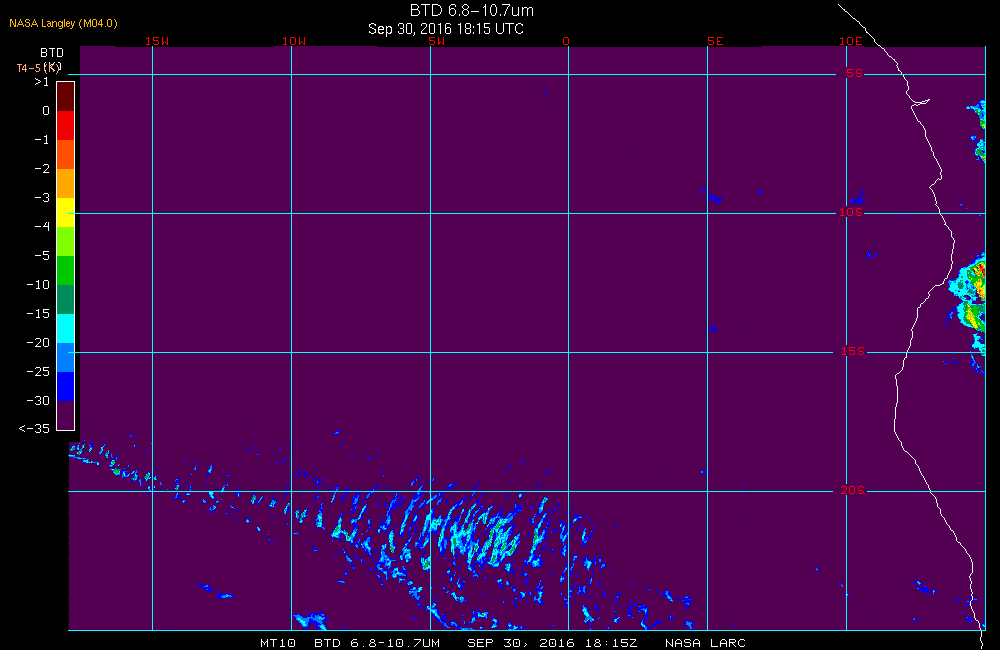Click the '10S' latitude label
The width and height of the screenshot is (1000, 650).
coord(851,212)
